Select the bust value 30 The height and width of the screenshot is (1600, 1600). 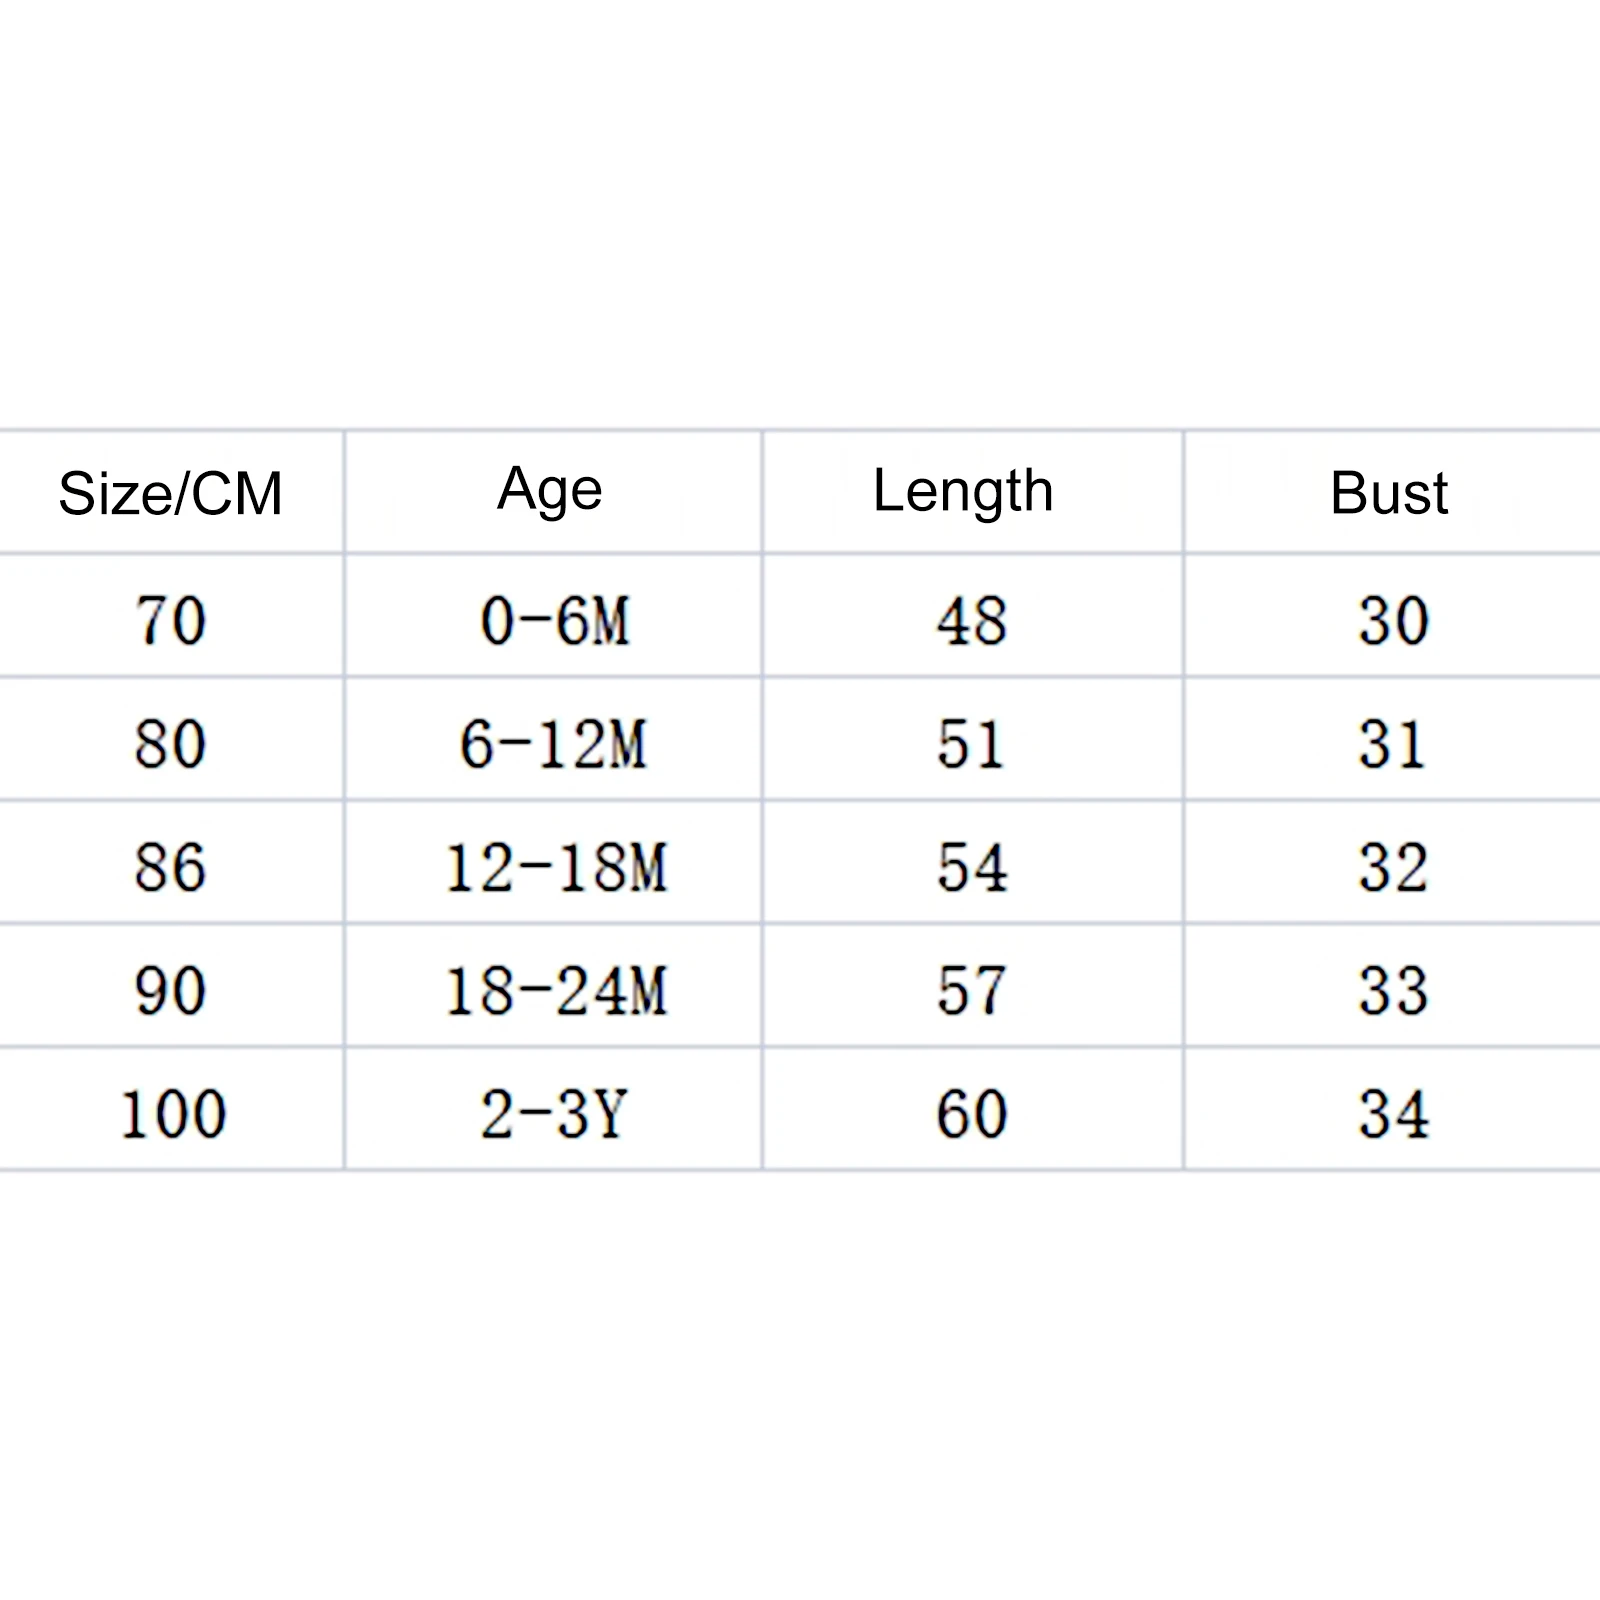[1393, 620]
